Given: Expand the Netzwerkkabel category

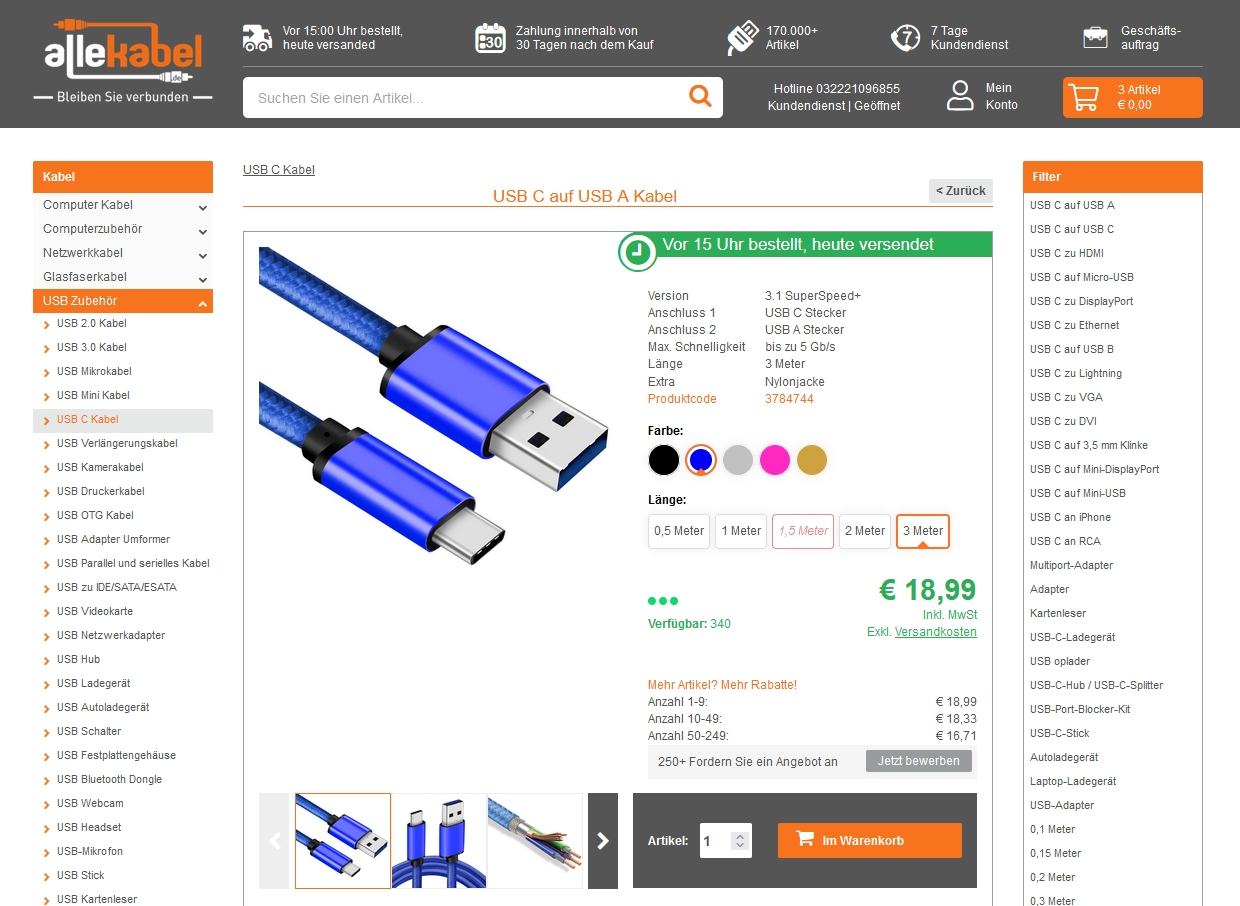Looking at the screenshot, I should coord(123,253).
